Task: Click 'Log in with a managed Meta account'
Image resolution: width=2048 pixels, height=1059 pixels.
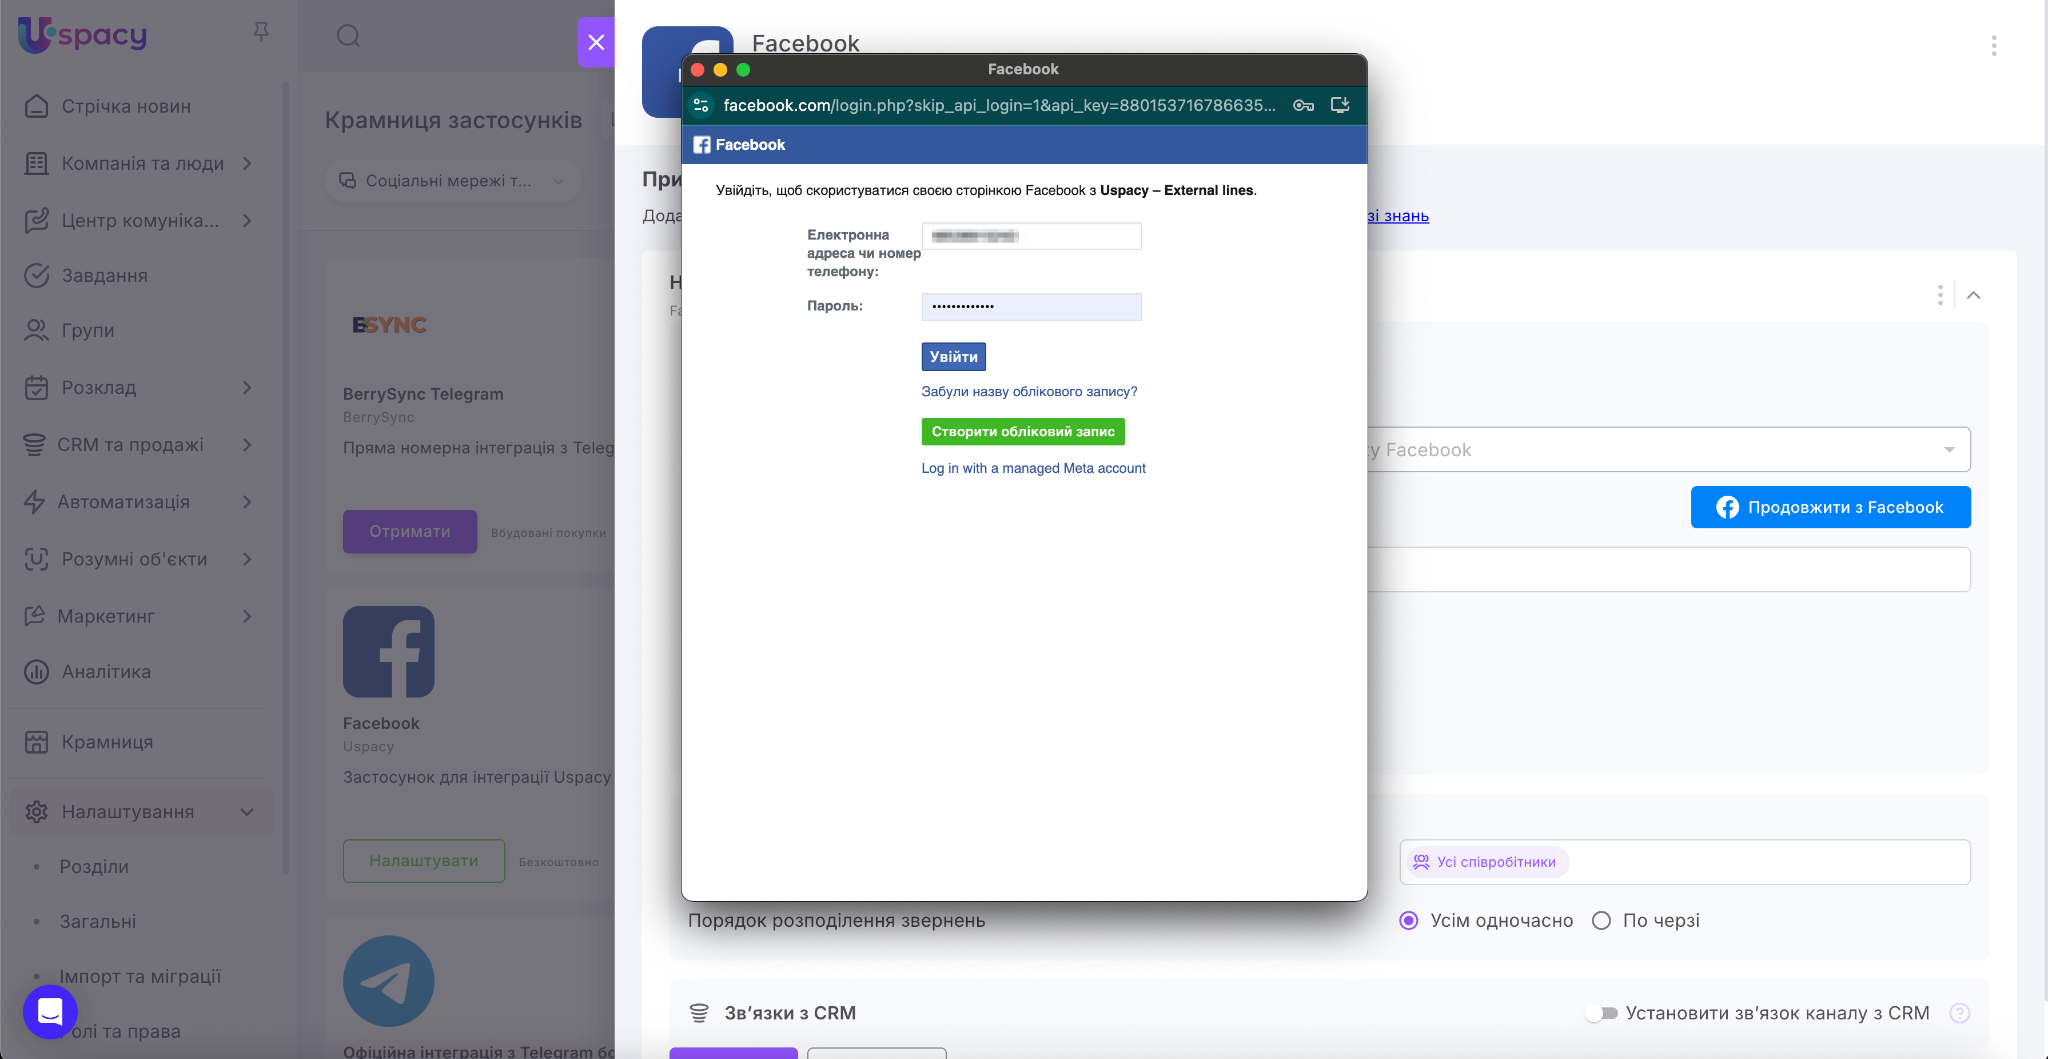Action: click(1033, 468)
